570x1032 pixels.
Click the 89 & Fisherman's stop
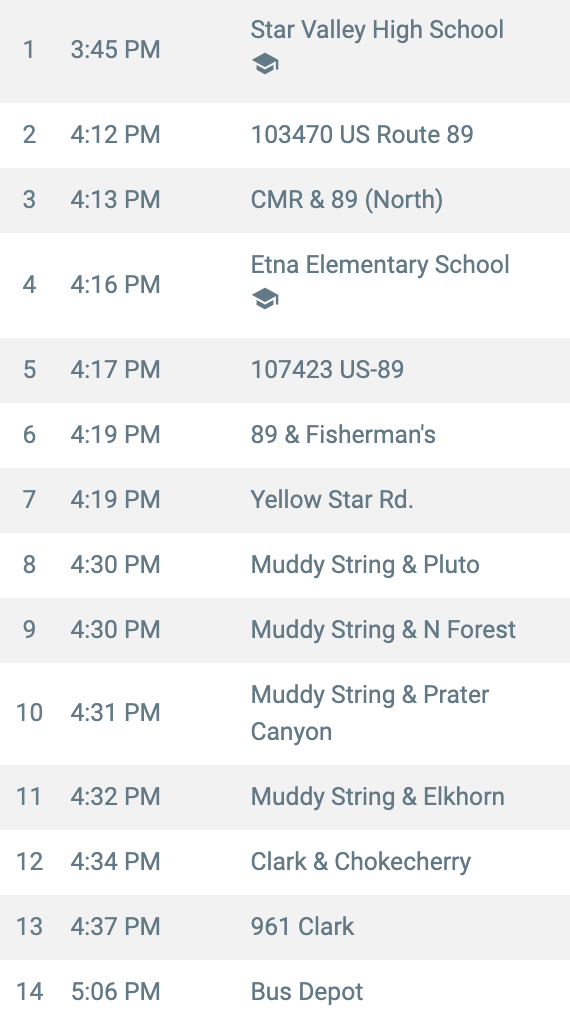click(x=343, y=434)
